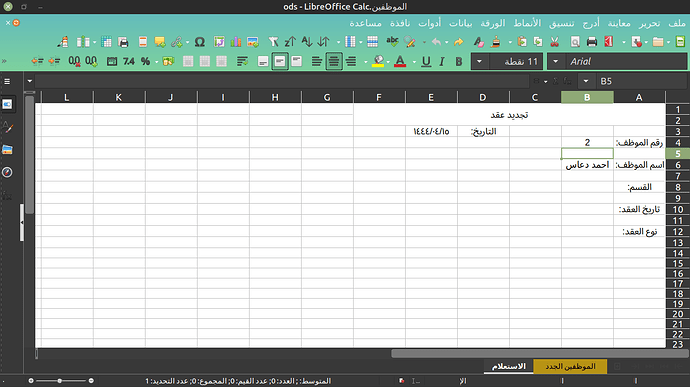The height and width of the screenshot is (387, 690).
Task: Insert Chart icon
Action: (236, 42)
